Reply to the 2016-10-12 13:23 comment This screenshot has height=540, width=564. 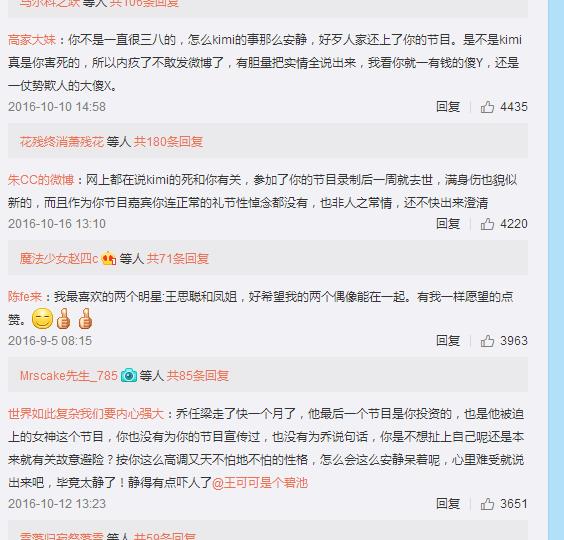coord(448,504)
